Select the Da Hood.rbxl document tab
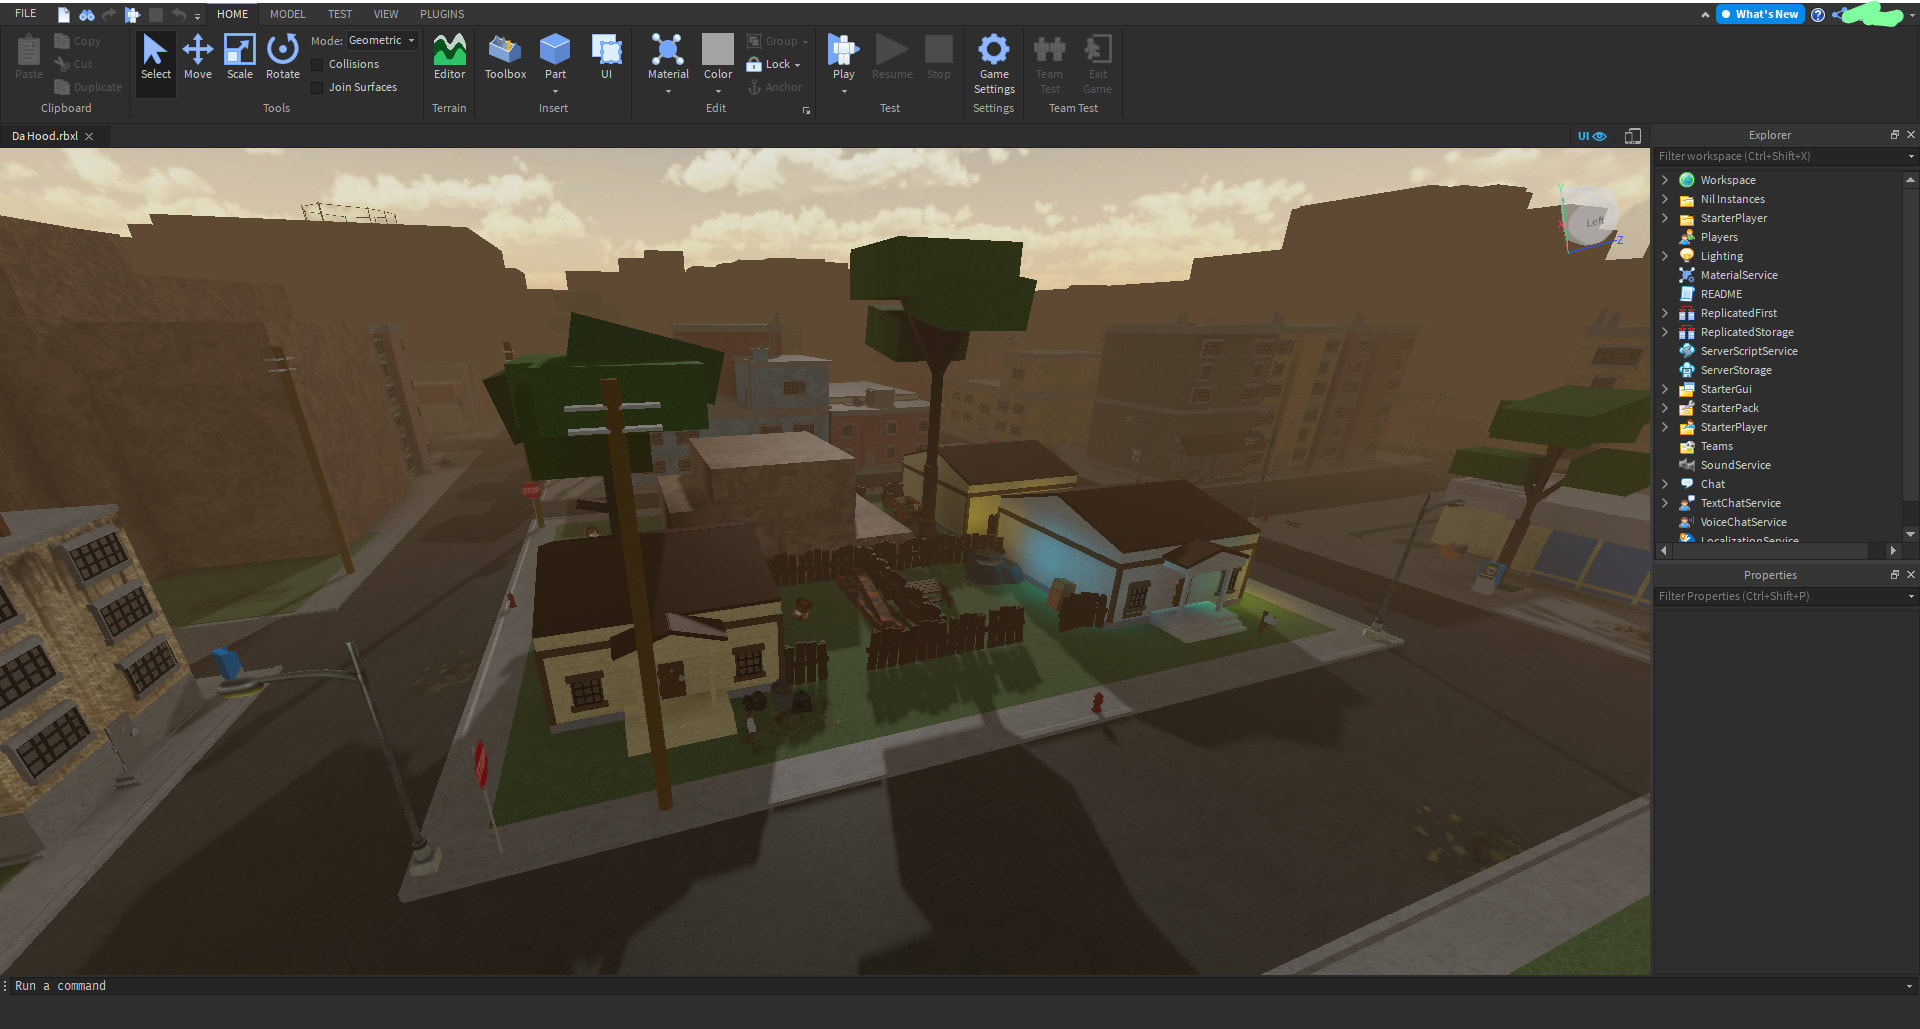 coord(45,136)
